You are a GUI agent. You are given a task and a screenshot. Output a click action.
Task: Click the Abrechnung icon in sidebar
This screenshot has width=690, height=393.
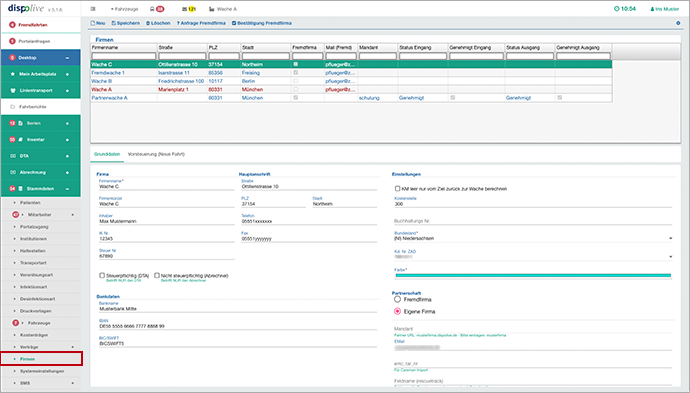[x=13, y=172]
